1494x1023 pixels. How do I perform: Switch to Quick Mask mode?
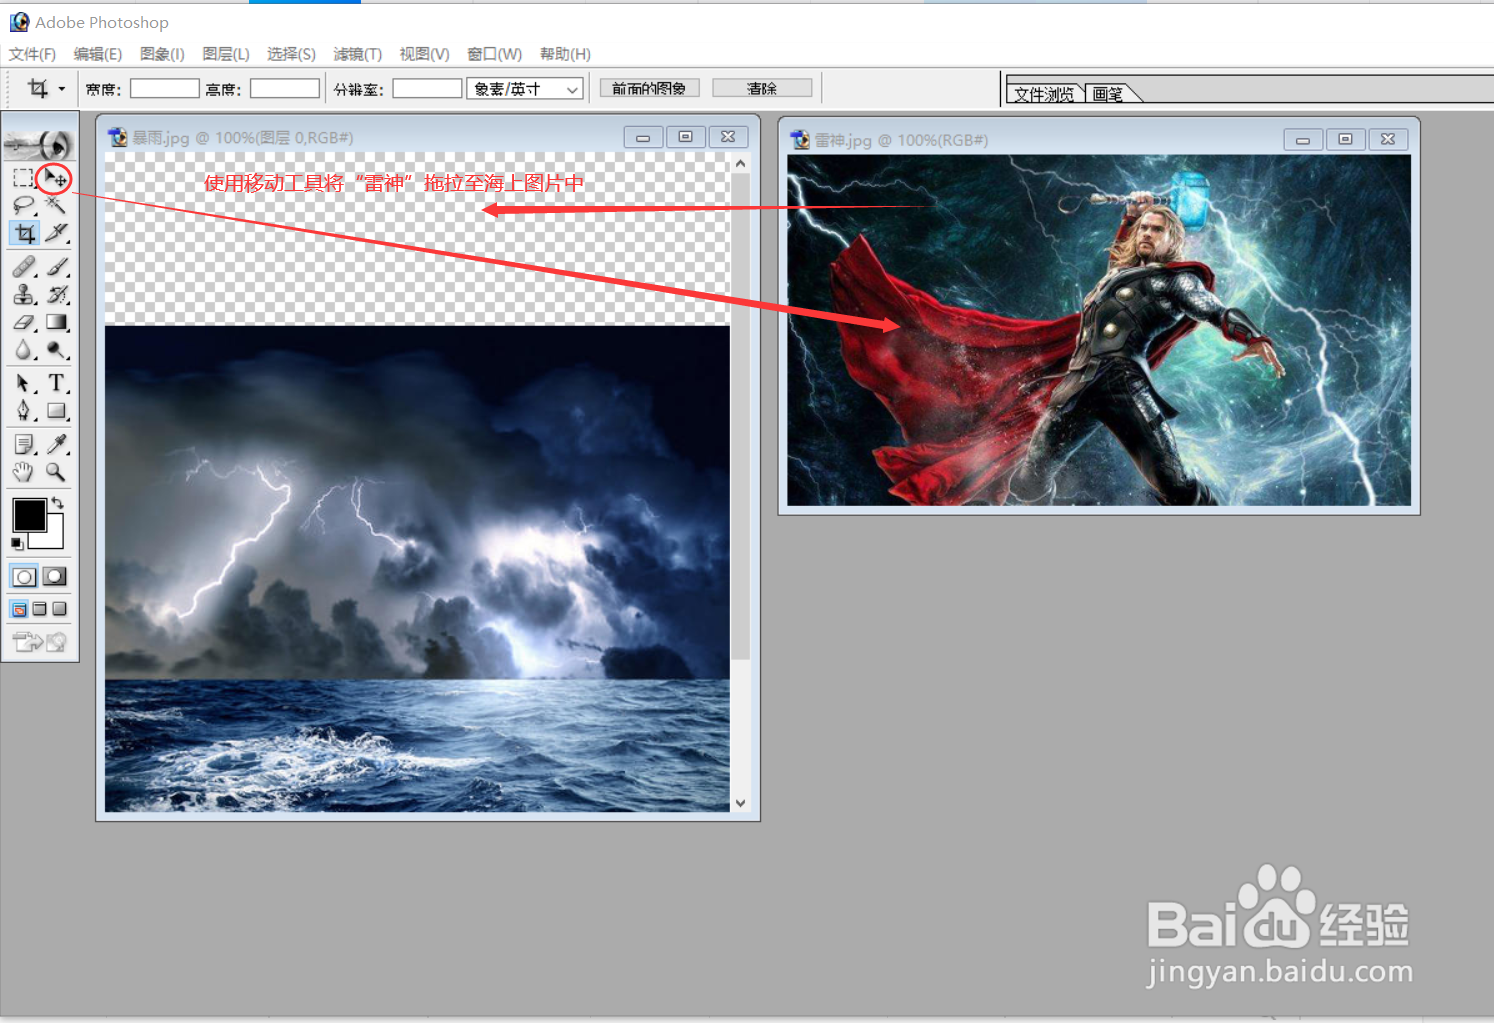pyautogui.click(x=55, y=577)
